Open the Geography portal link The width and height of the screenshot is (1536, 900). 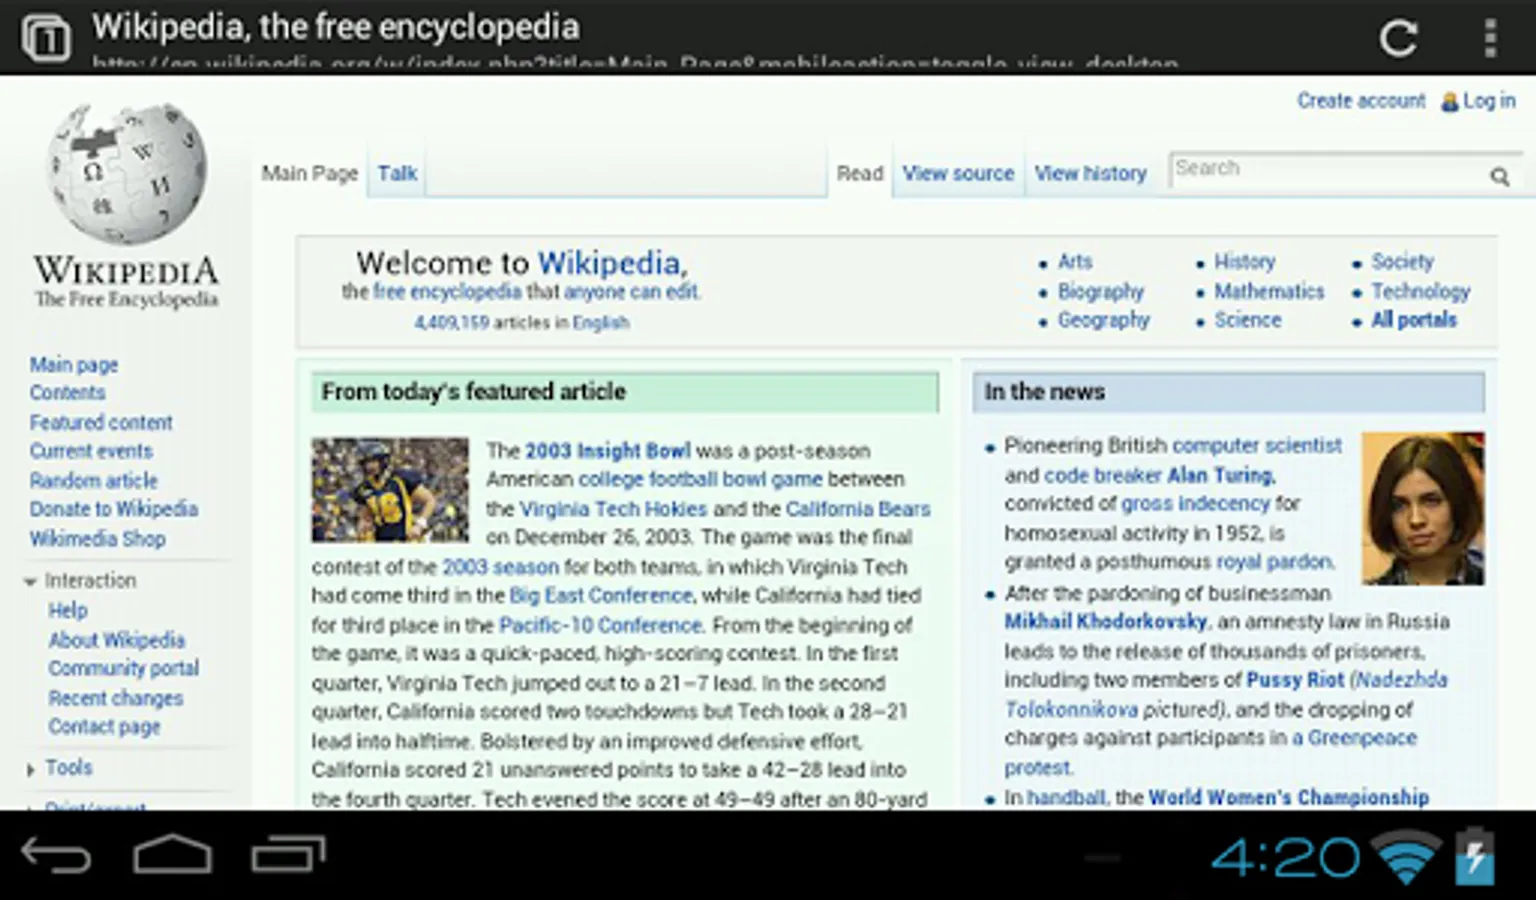(x=1104, y=320)
